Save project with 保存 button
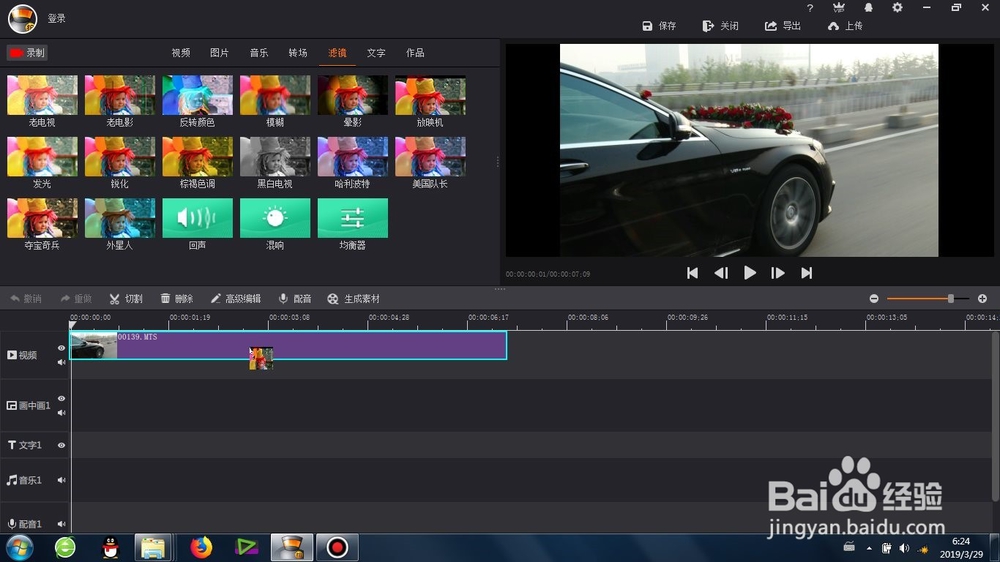 pyautogui.click(x=659, y=26)
